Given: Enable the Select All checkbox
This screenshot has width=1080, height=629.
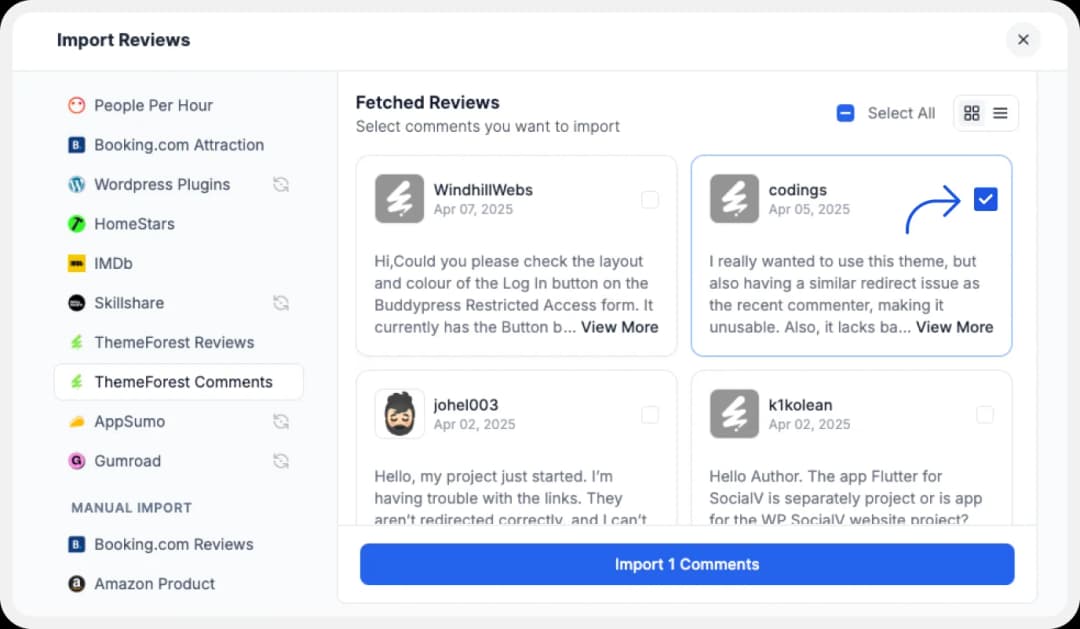Looking at the screenshot, I should (846, 113).
